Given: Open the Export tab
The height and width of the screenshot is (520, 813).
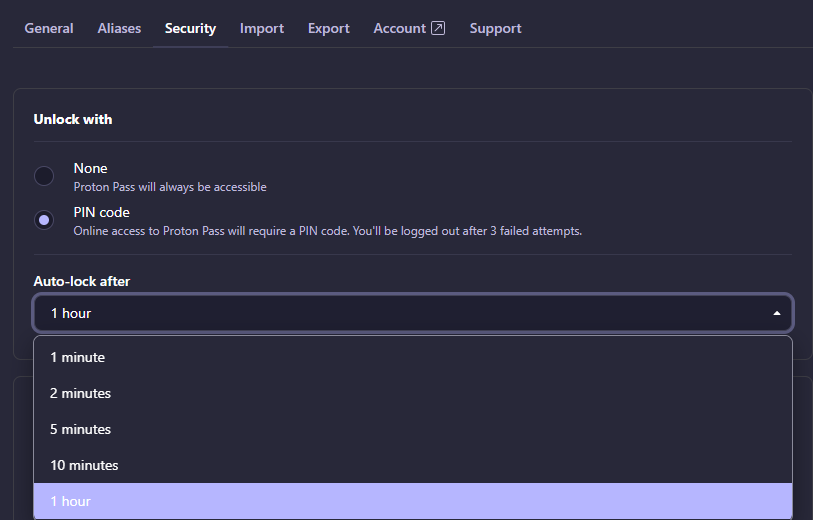Looking at the screenshot, I should 329,28.
